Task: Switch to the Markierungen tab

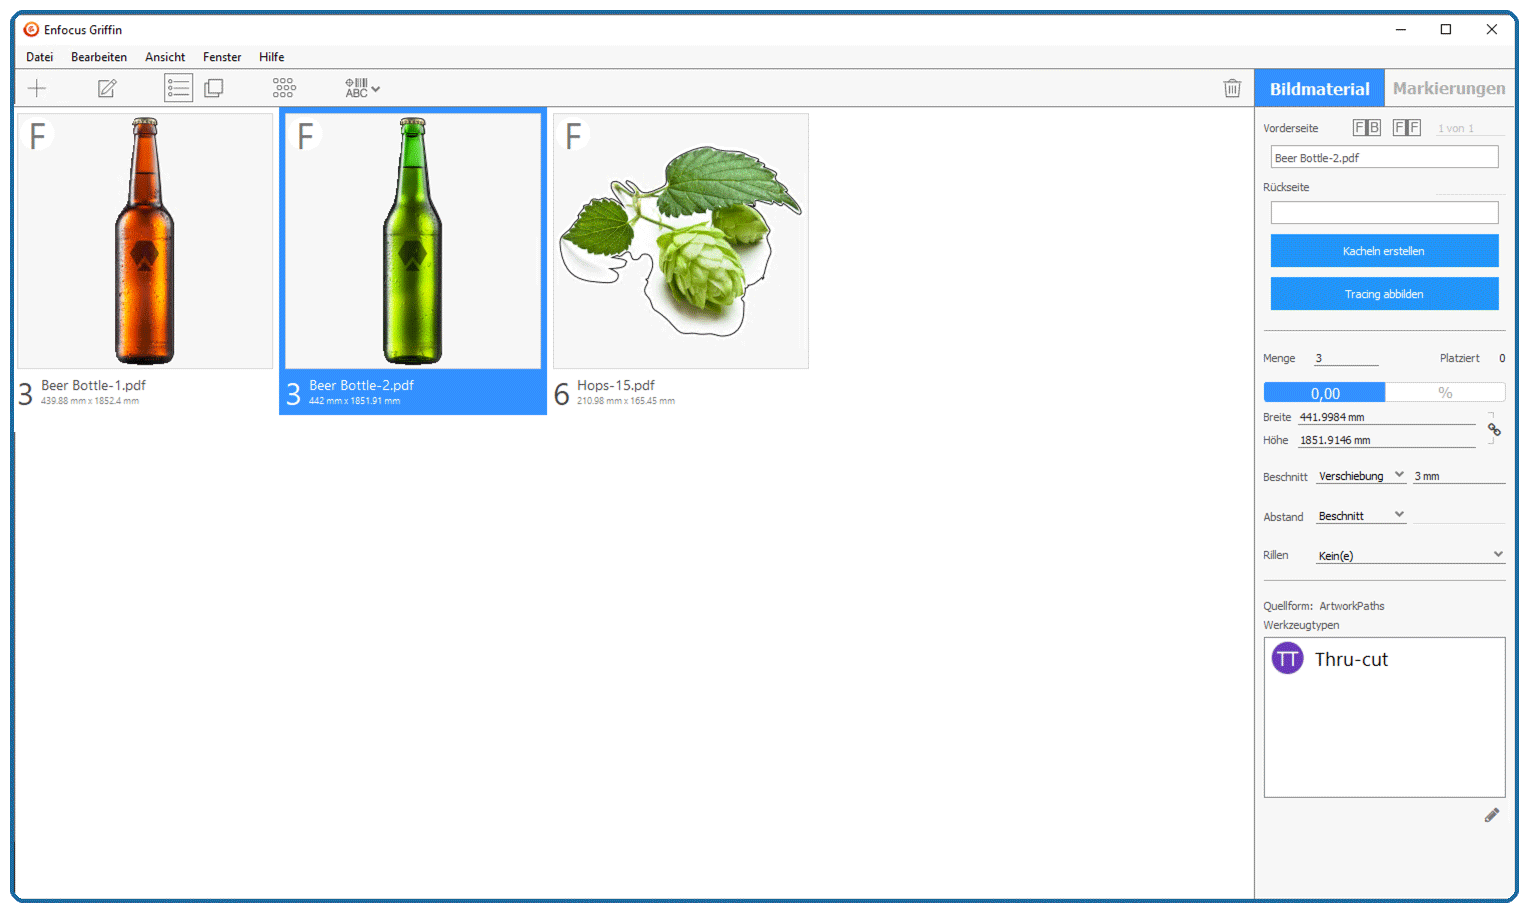Action: pos(1449,88)
